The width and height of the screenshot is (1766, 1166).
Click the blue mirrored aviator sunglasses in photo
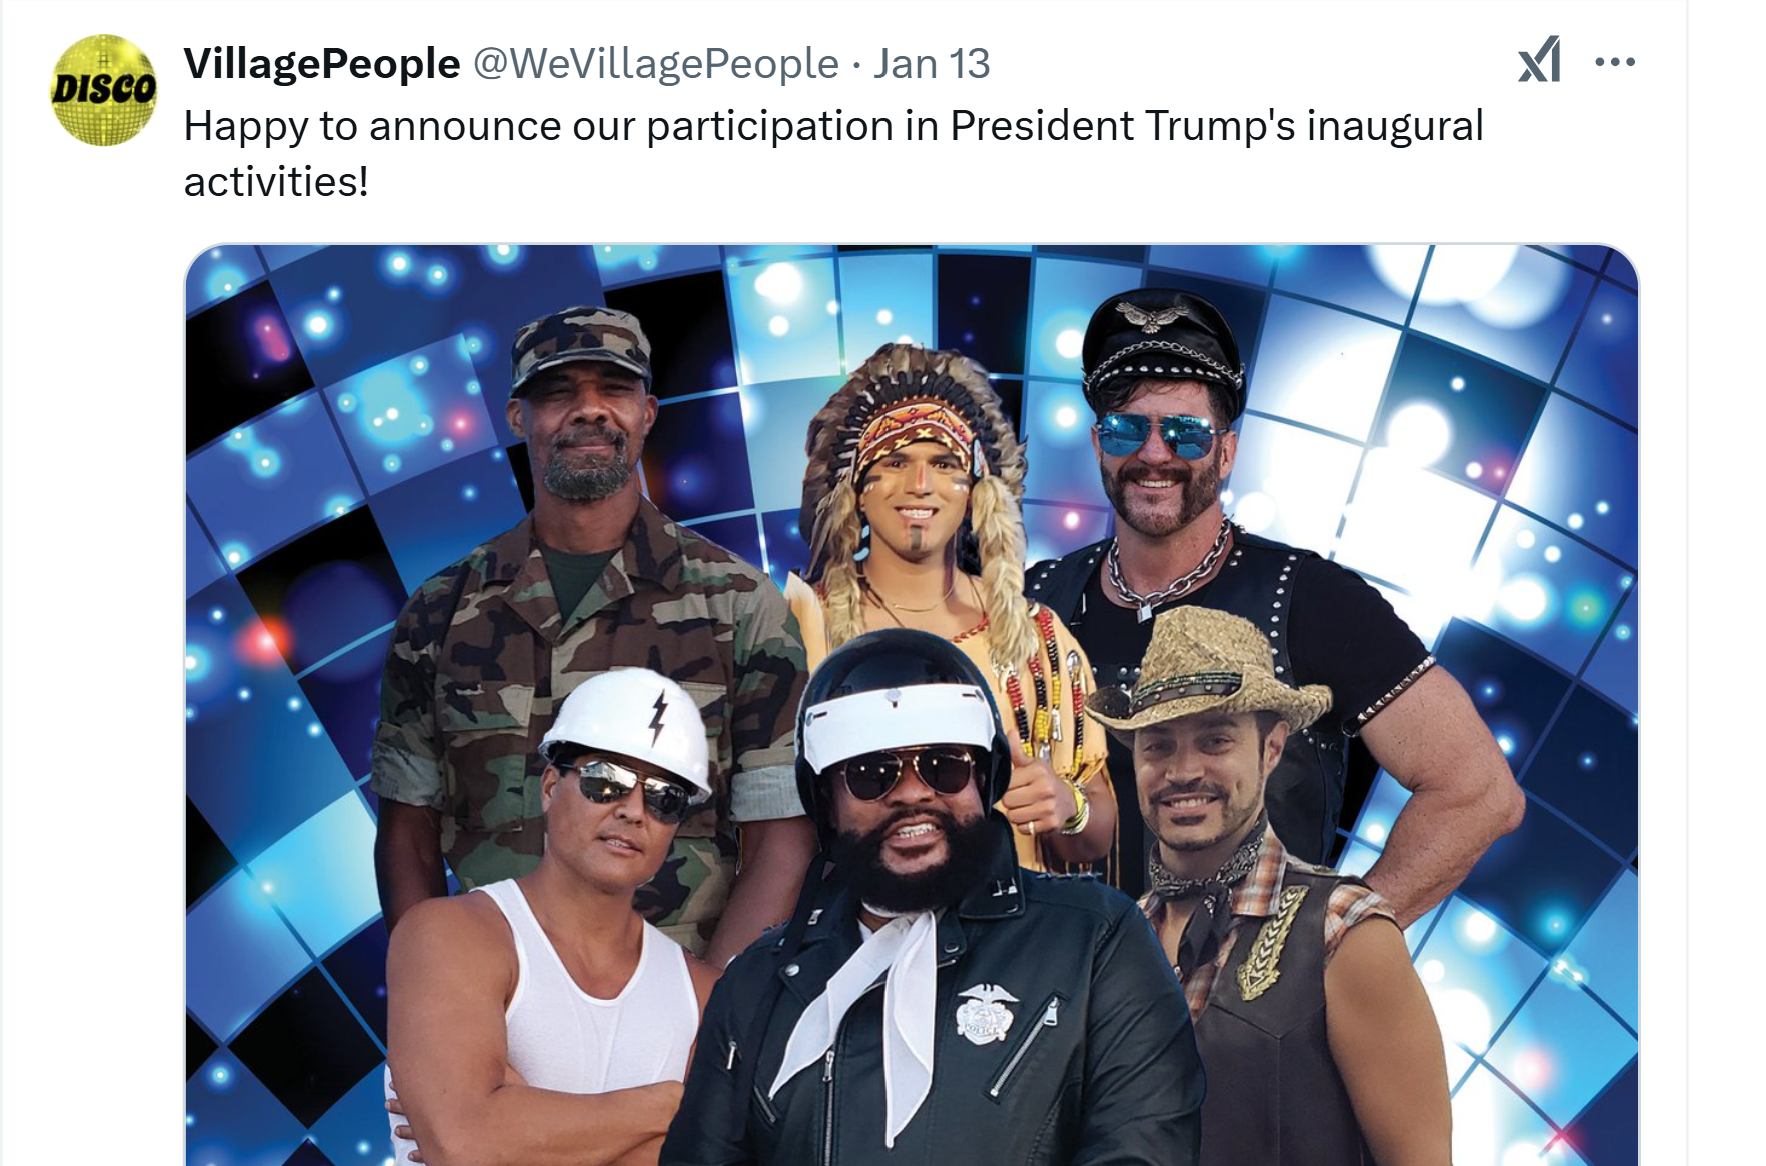pyautogui.click(x=1159, y=436)
